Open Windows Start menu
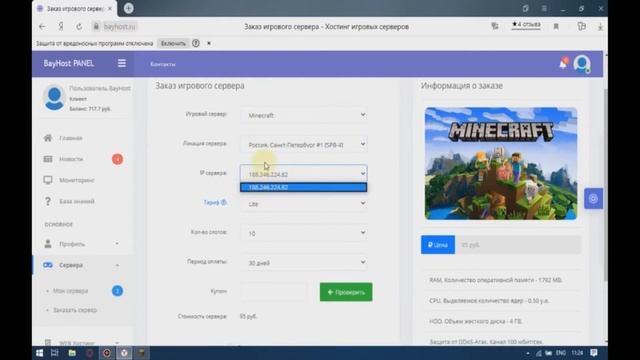The width and height of the screenshot is (640, 360). (39, 353)
